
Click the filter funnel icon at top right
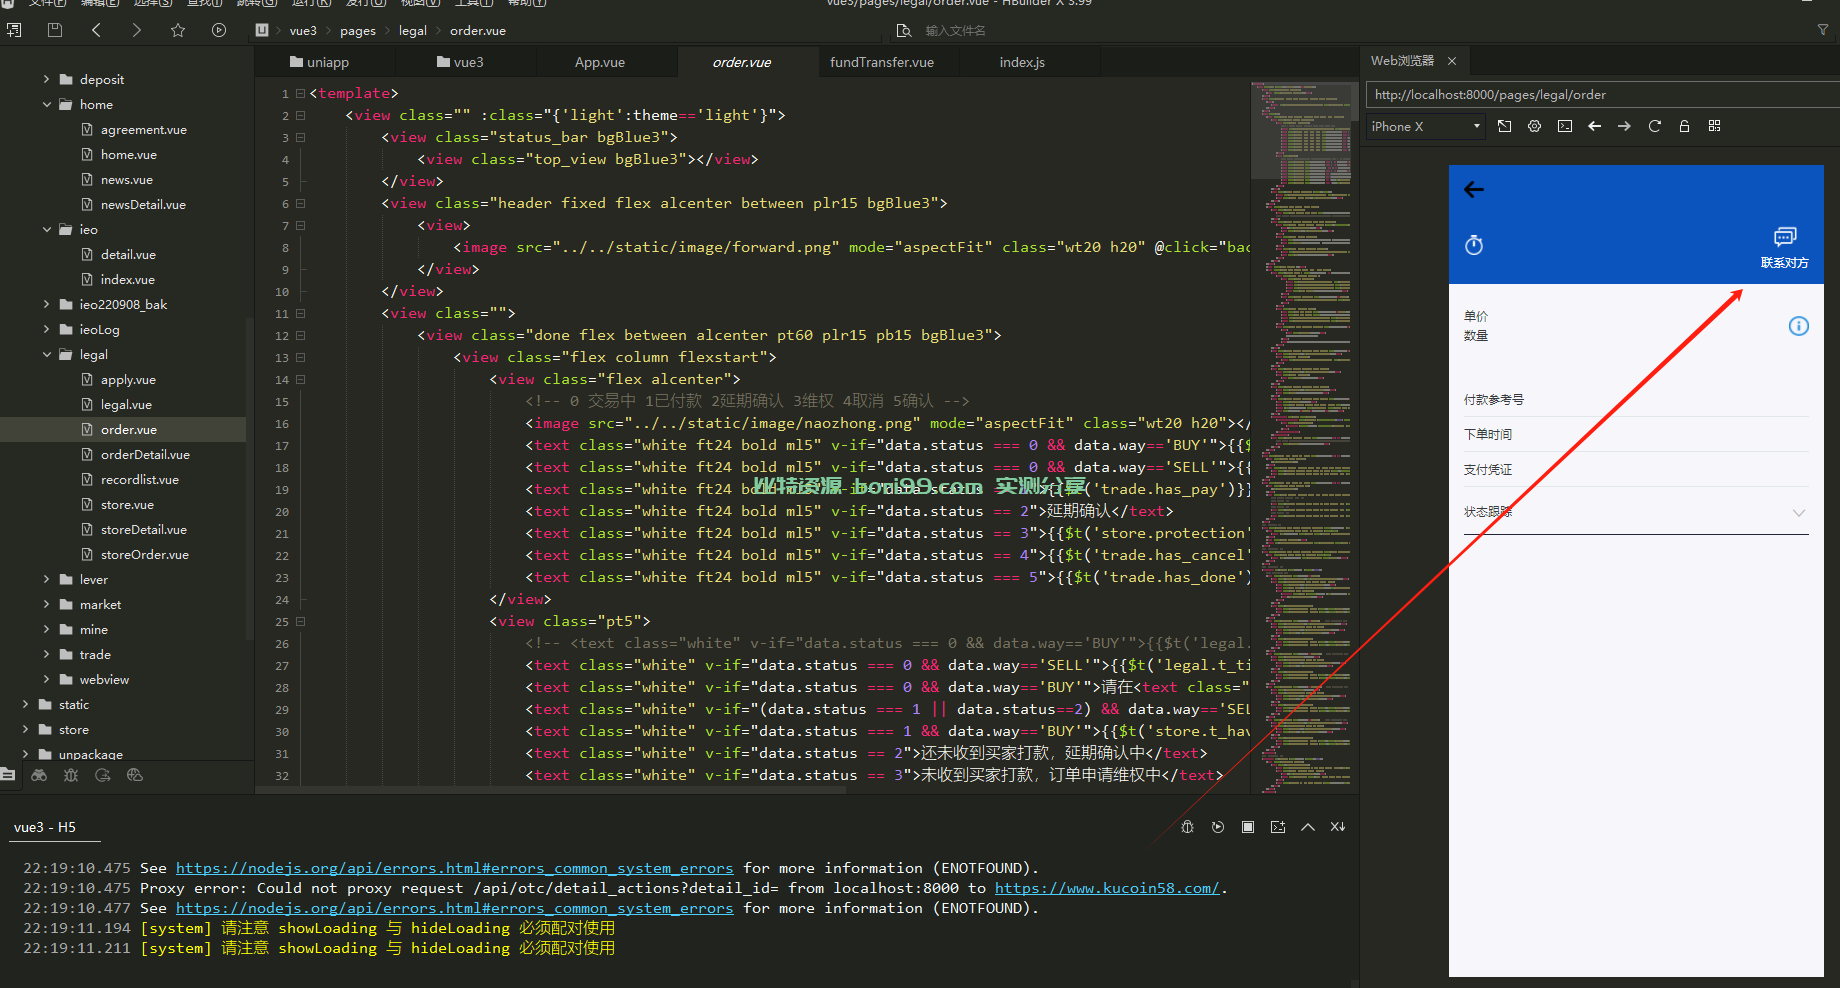pos(1823,30)
